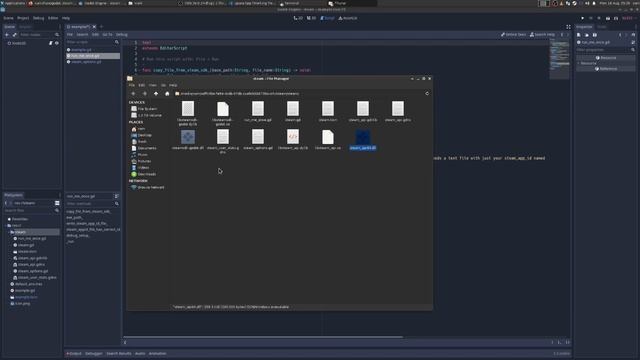Open Godot Debug menu in top bar
This screenshot has width=640, height=360.
click(38, 18)
